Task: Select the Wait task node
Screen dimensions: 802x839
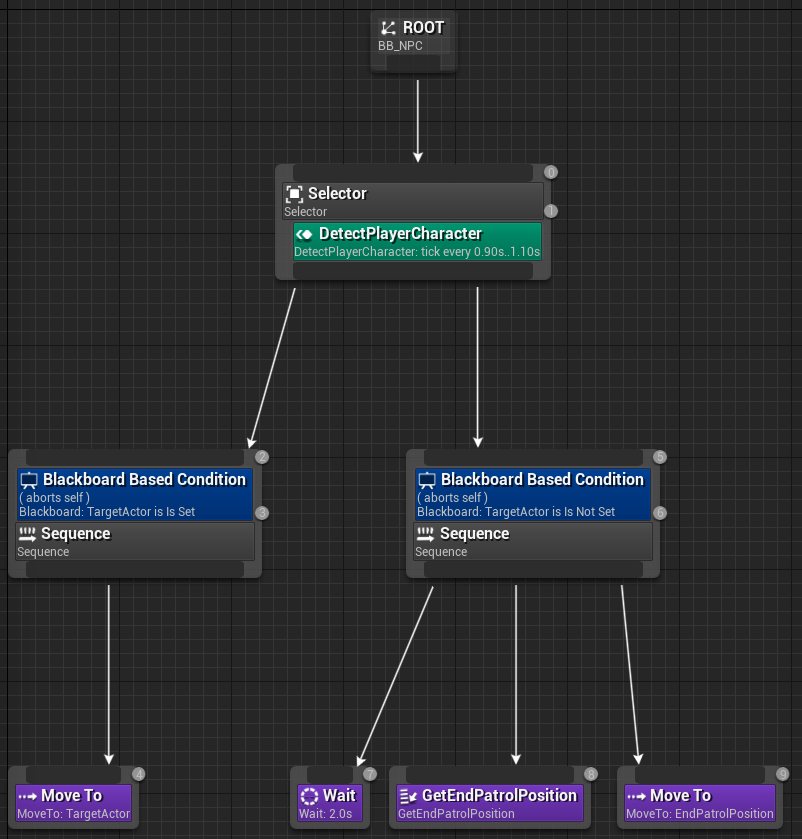Action: tap(330, 803)
